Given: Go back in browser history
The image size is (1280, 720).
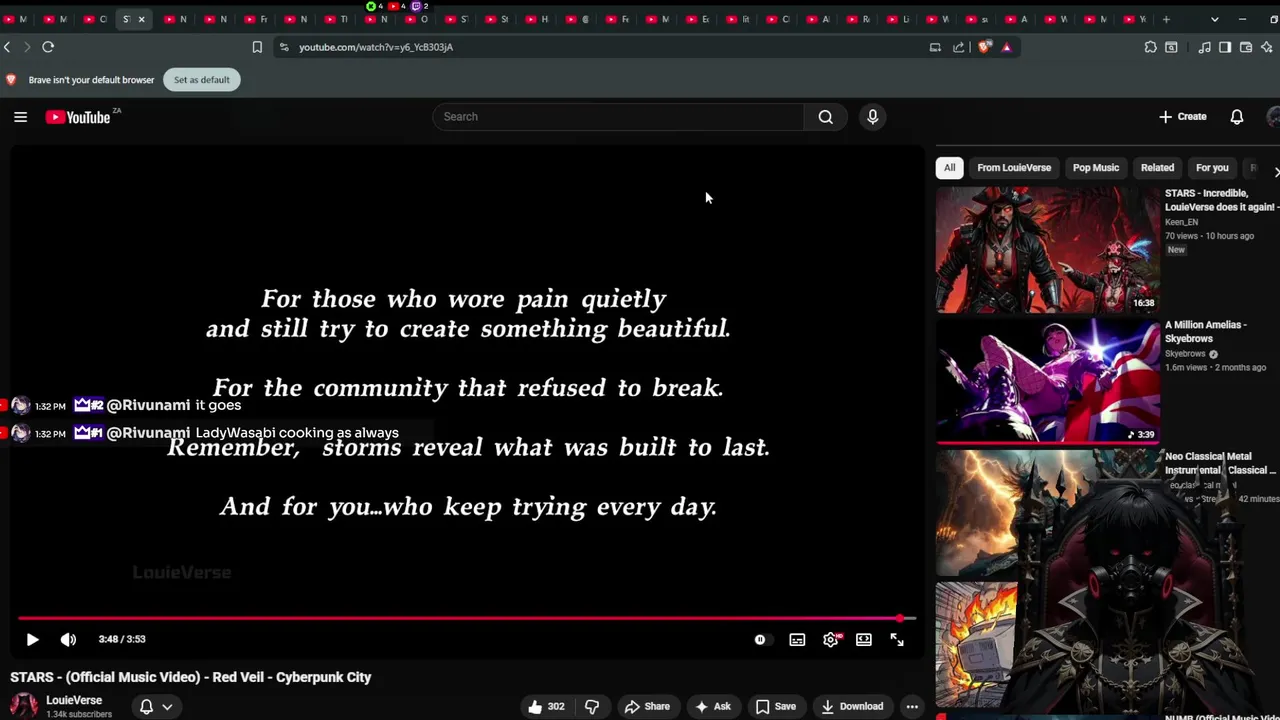Looking at the screenshot, I should click(7, 47).
